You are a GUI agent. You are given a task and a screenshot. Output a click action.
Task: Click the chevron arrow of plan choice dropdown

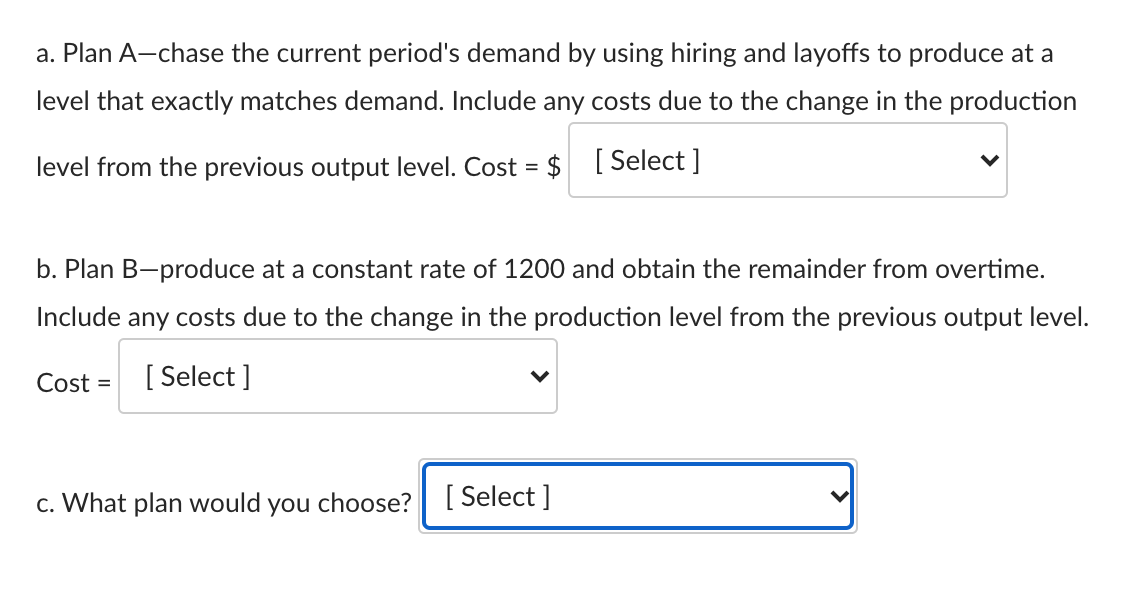pos(838,496)
